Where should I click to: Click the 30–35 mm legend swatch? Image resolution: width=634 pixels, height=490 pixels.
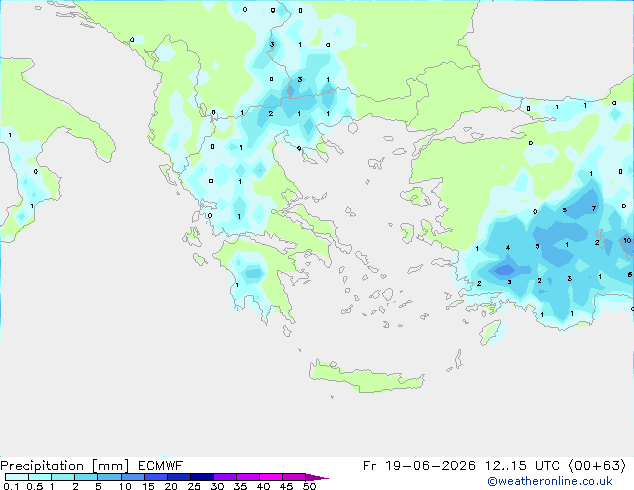pyautogui.click(x=224, y=477)
